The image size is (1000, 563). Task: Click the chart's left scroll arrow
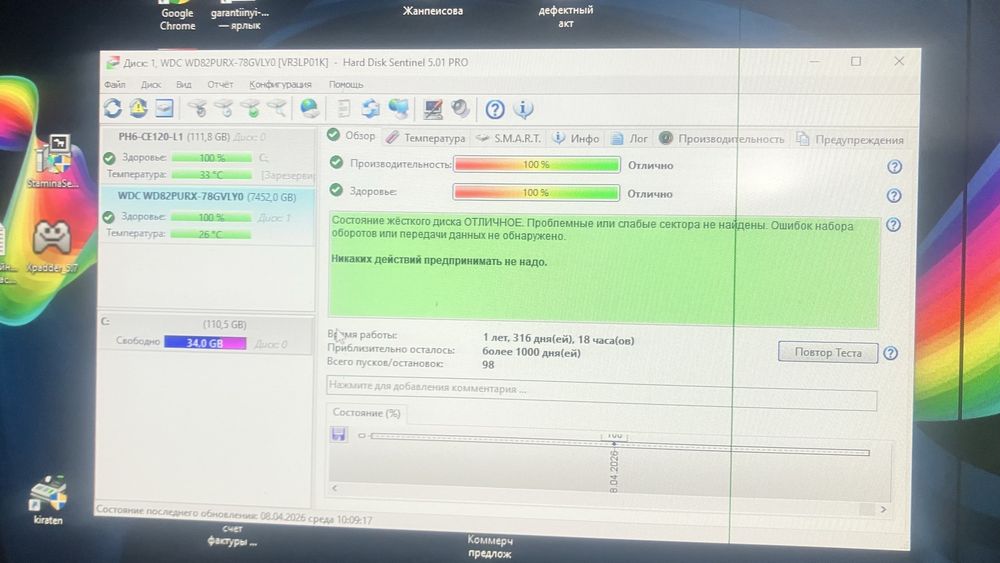click(x=335, y=488)
